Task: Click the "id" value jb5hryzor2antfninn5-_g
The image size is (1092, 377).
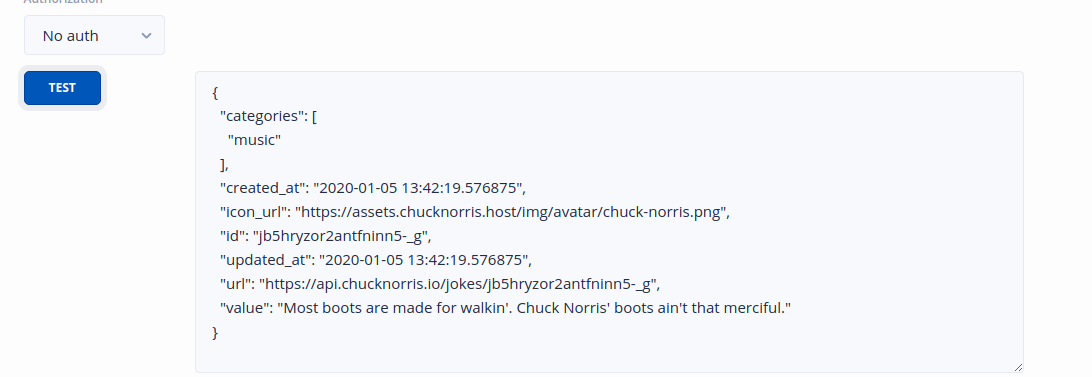Action: click(340, 236)
